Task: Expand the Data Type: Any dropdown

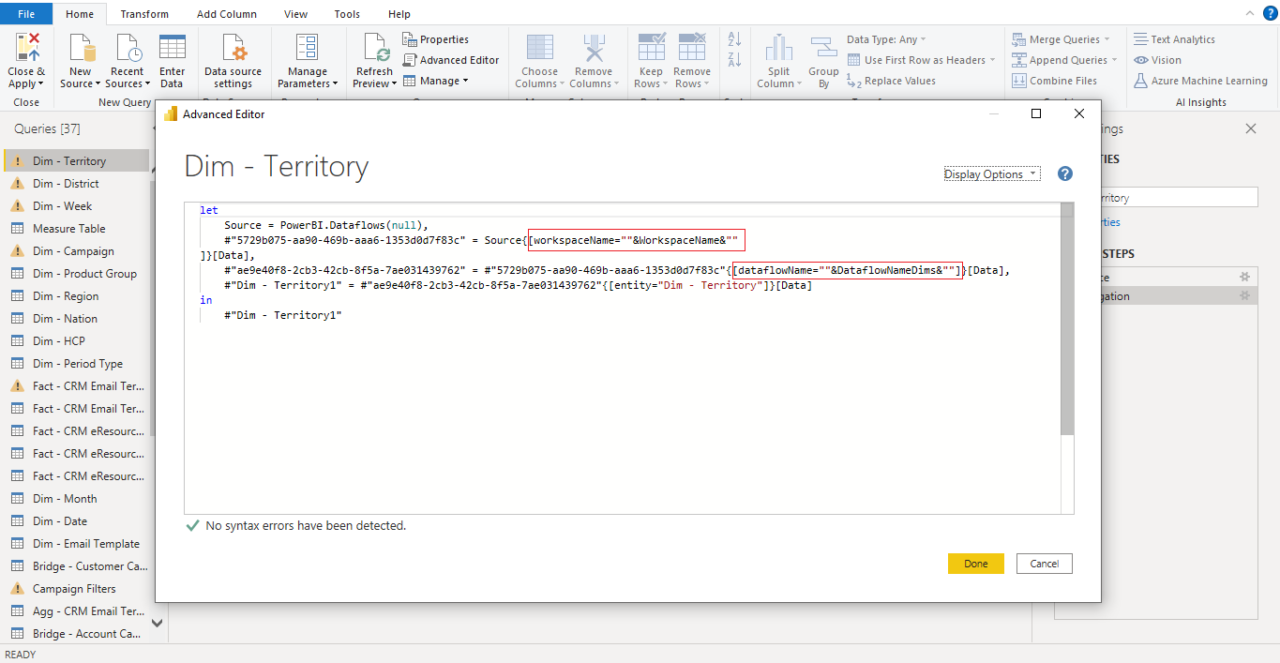Action: [x=887, y=39]
